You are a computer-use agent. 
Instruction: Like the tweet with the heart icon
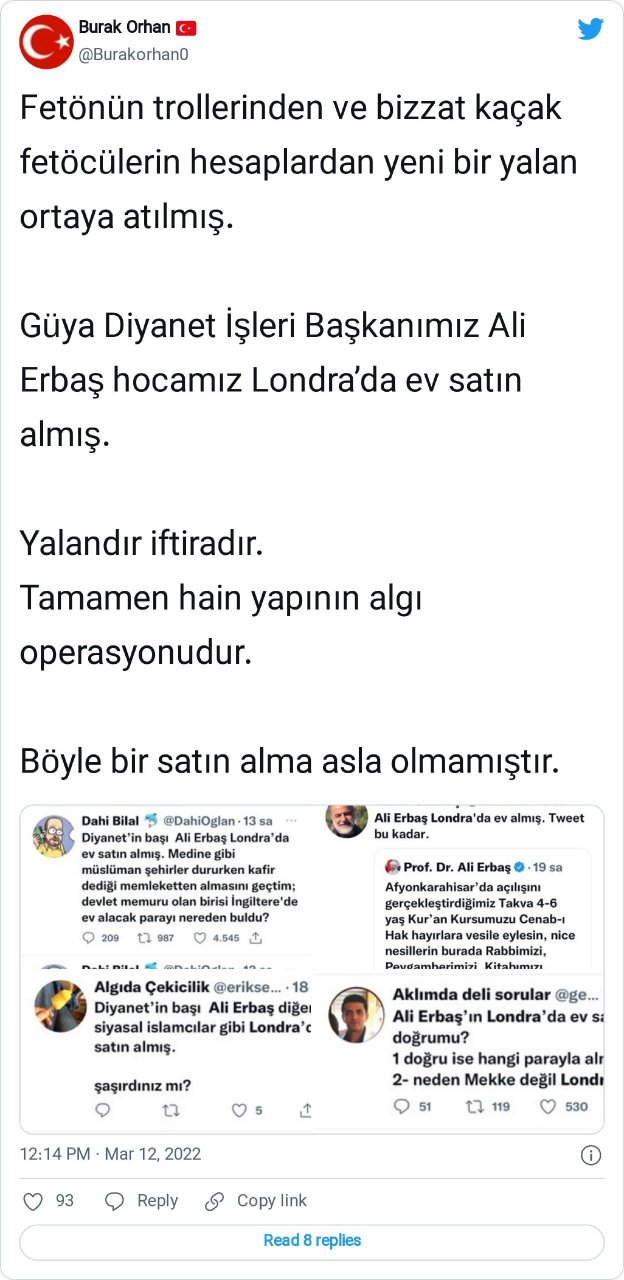click(33, 1201)
